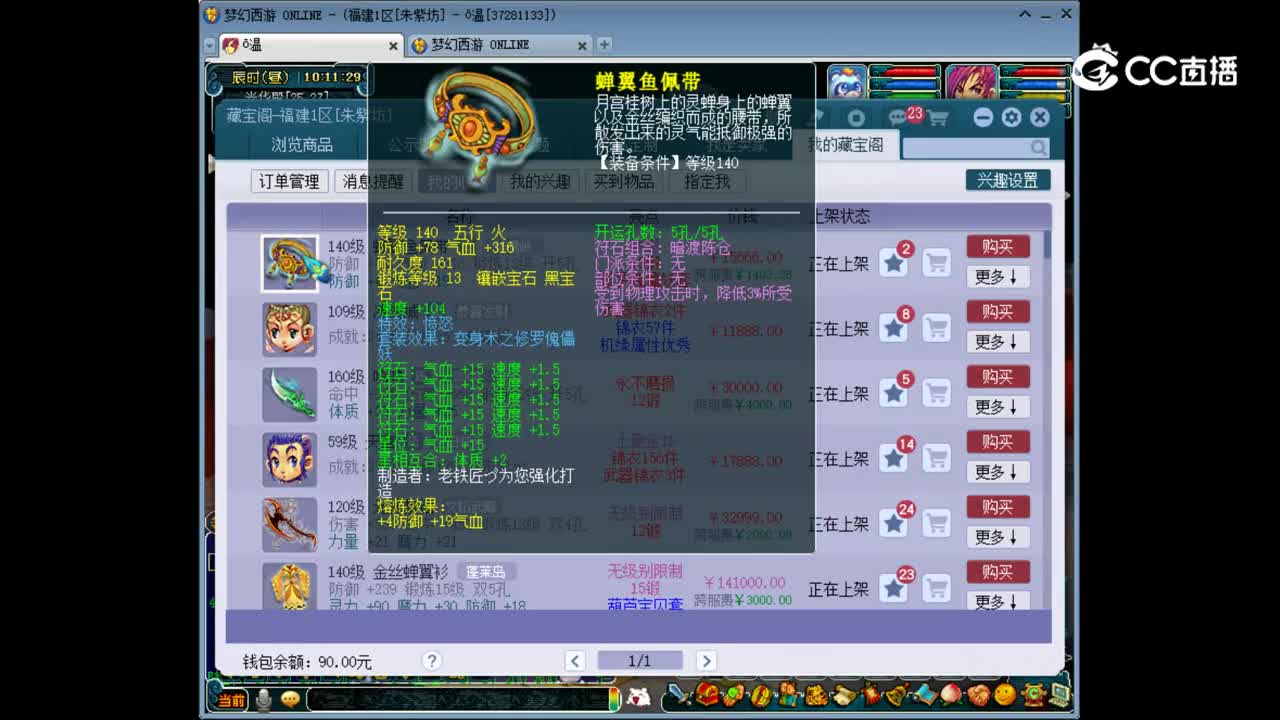Viewport: 1280px width, 720px height.
Task: Open the gear settings icon of 藏宝阁 window
Action: tap(1011, 118)
